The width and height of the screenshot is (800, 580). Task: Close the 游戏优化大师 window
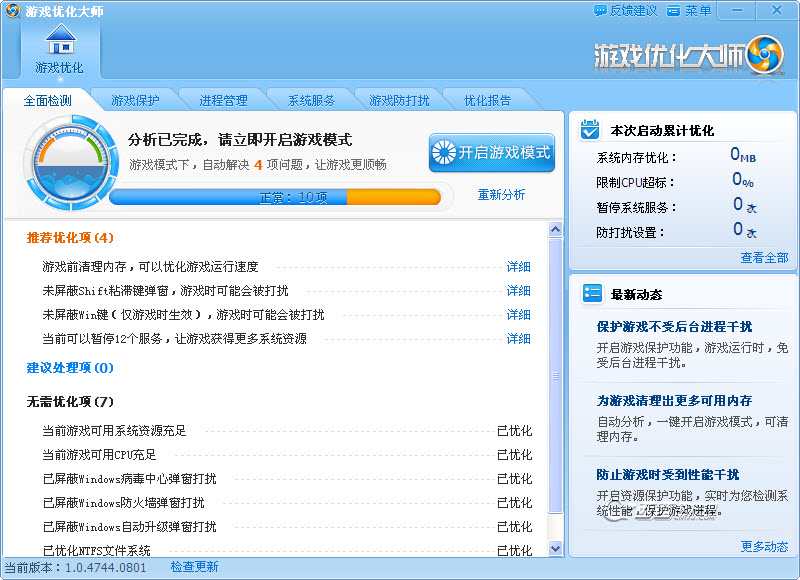coord(777,10)
